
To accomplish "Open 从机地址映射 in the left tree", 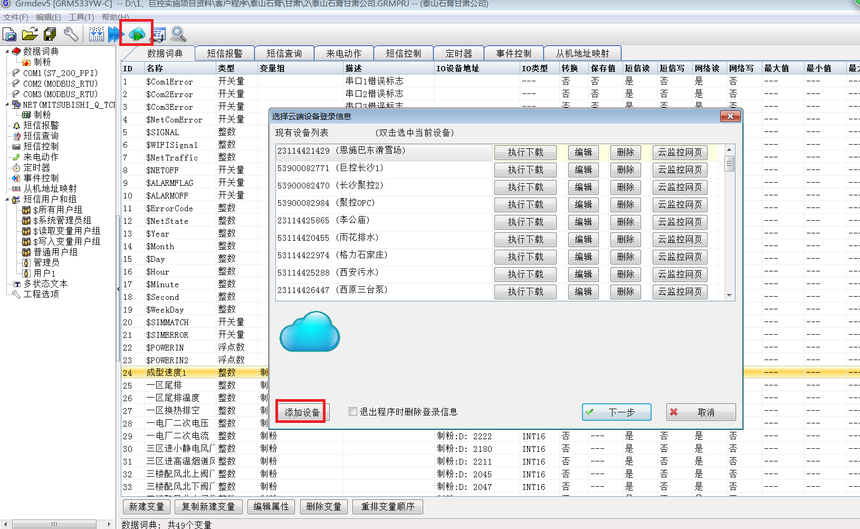I will 50,189.
